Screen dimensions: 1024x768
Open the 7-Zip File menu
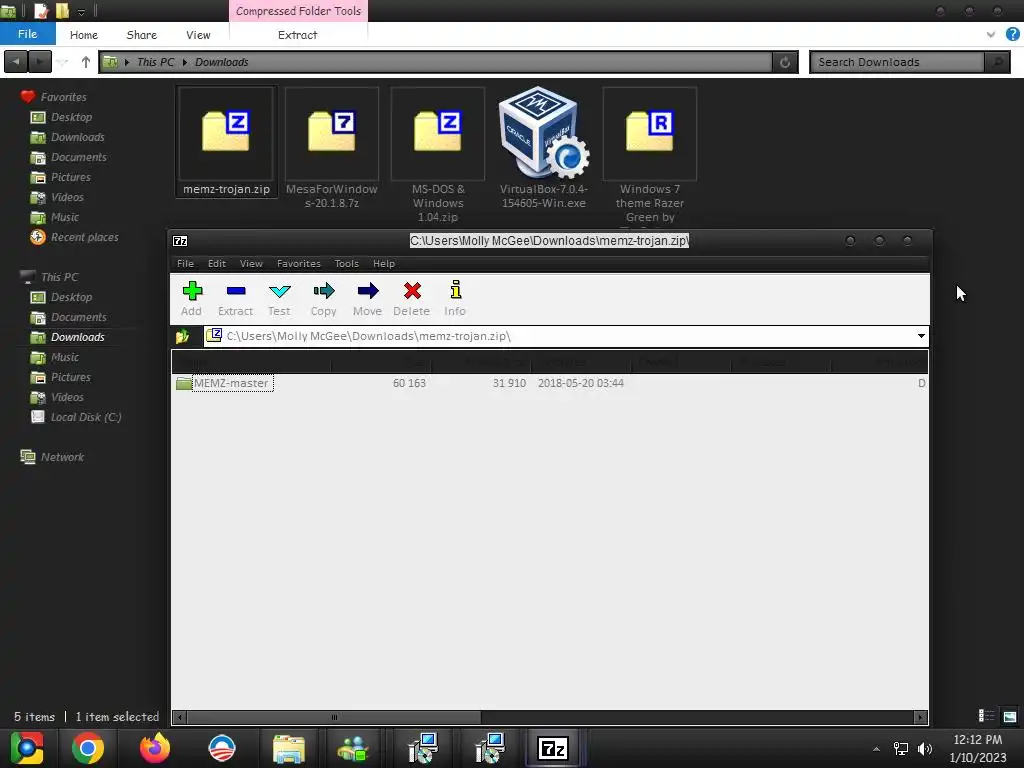[x=185, y=264]
